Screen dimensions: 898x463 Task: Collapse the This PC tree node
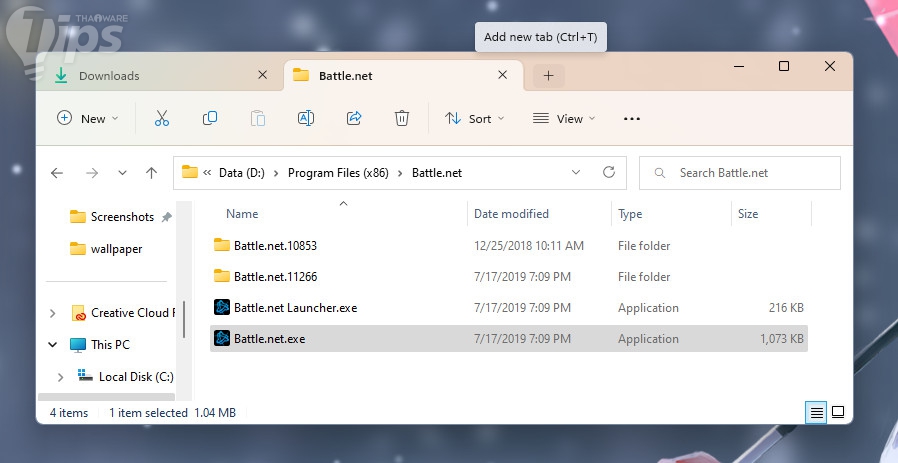(x=53, y=344)
